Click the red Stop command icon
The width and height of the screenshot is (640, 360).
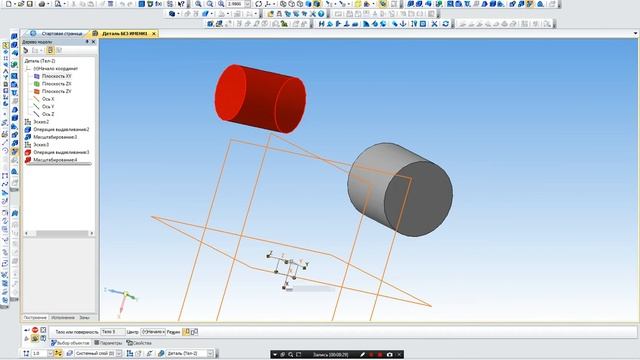click(x=35, y=330)
